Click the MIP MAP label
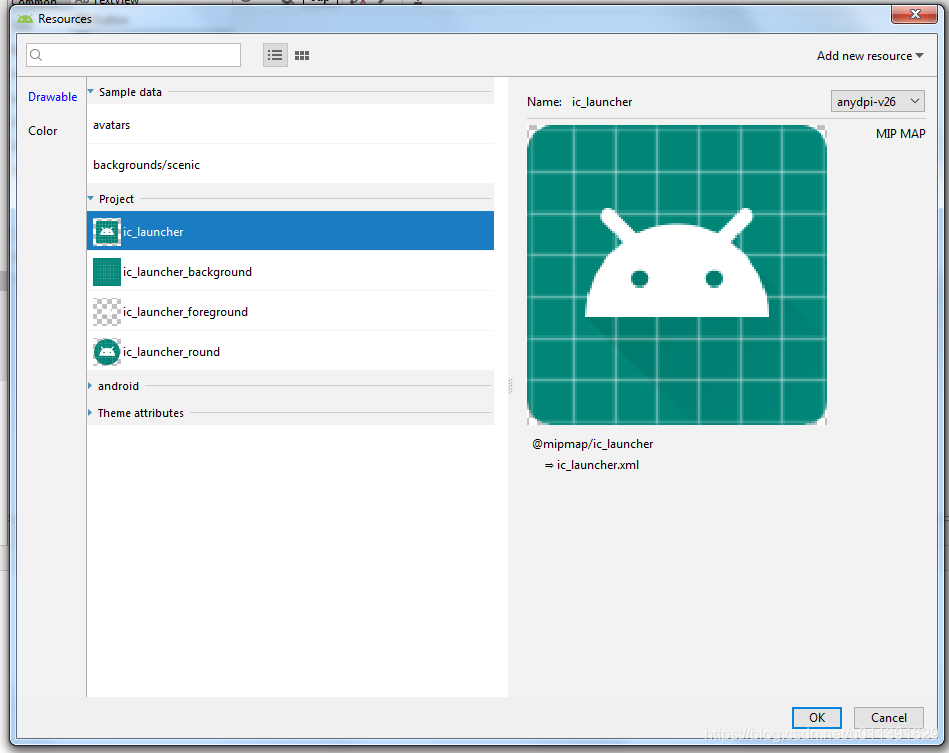Image resolution: width=949 pixels, height=753 pixels. [900, 134]
